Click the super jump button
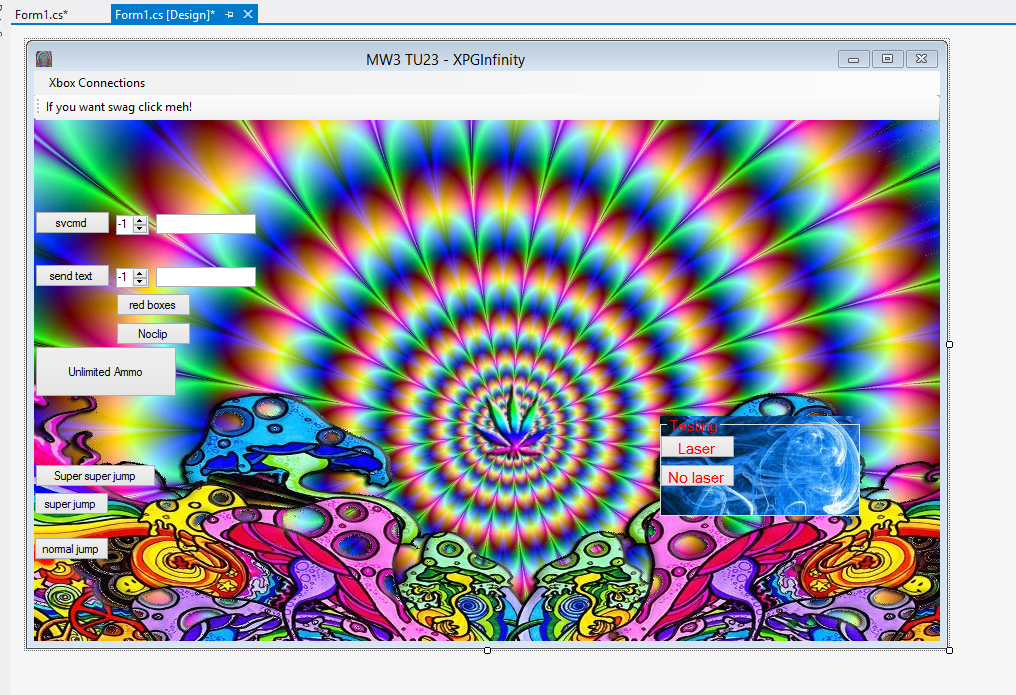Image resolution: width=1016 pixels, height=695 pixels. point(71,504)
